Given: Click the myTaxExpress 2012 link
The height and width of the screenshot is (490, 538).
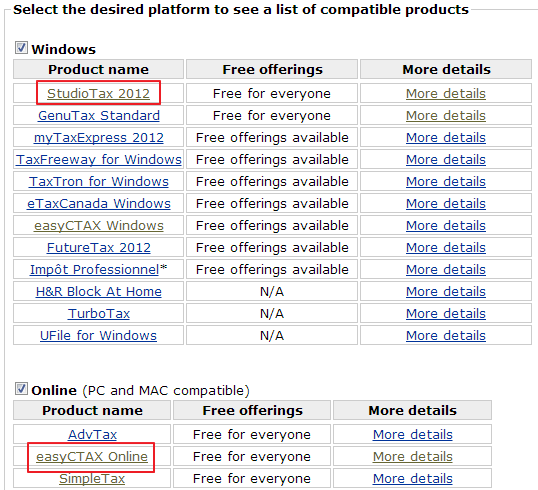Looking at the screenshot, I should (99, 137).
